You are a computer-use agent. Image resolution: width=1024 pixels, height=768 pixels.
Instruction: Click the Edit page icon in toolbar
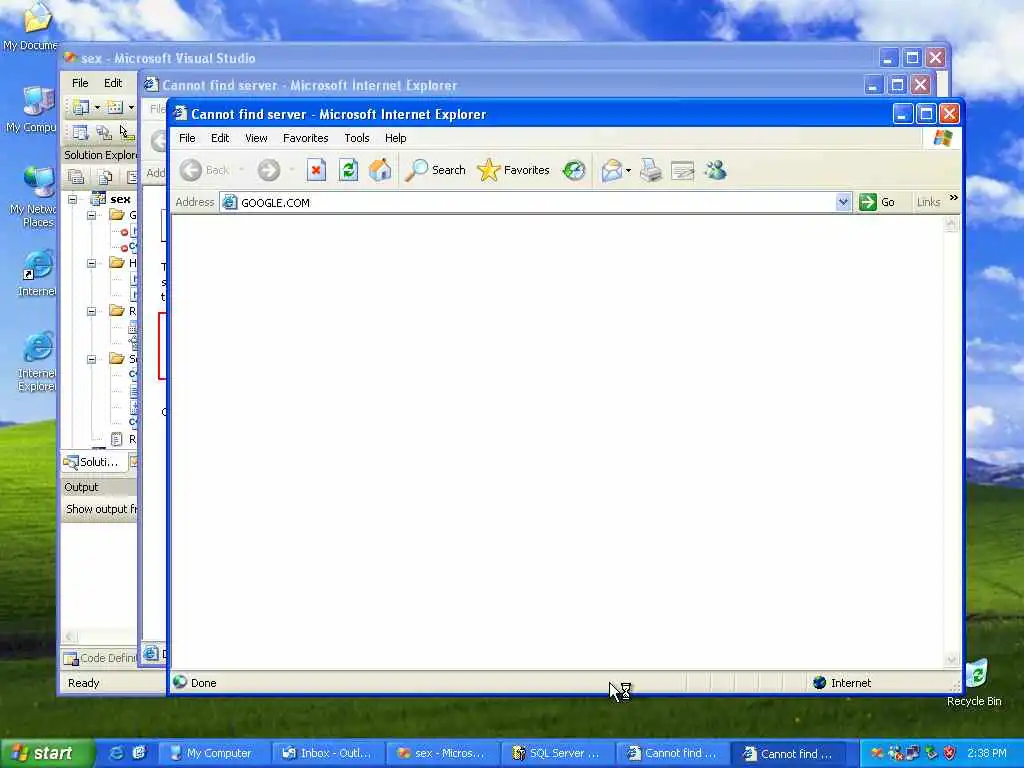[682, 170]
